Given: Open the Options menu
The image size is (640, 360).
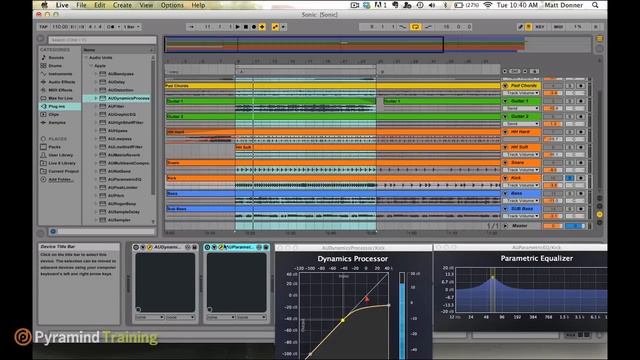Looking at the screenshot, I should click(x=172, y=5).
